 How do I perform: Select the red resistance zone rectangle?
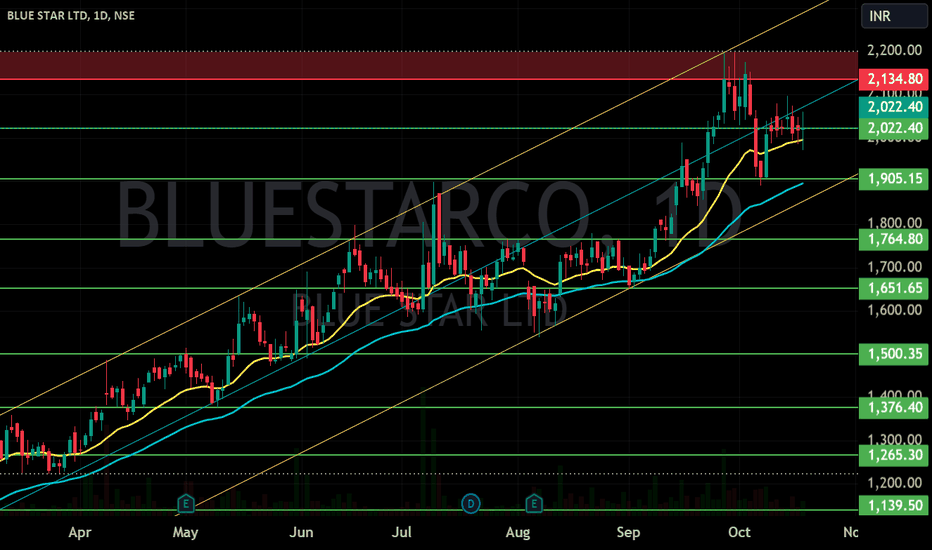click(429, 65)
